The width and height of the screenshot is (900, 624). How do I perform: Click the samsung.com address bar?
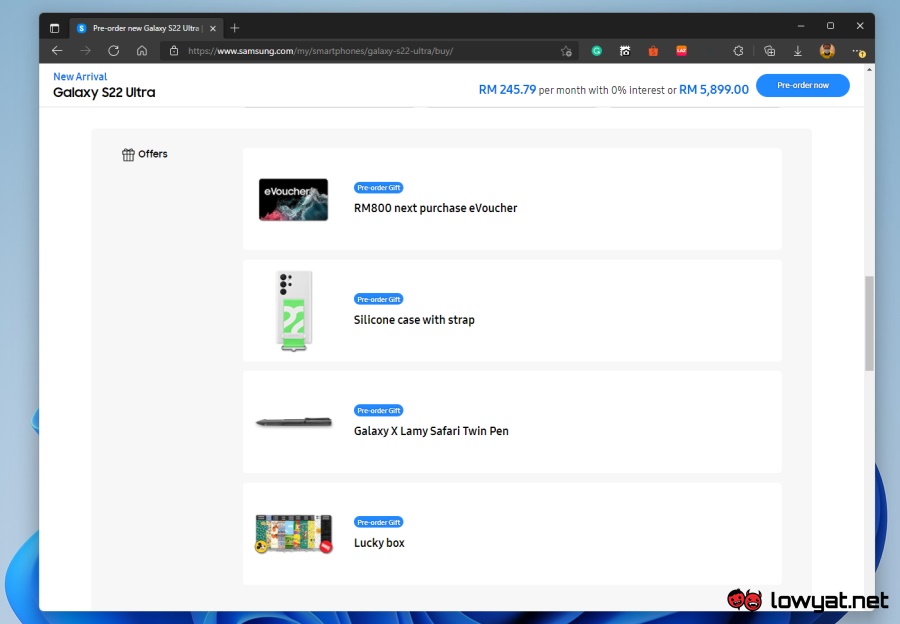click(360, 51)
